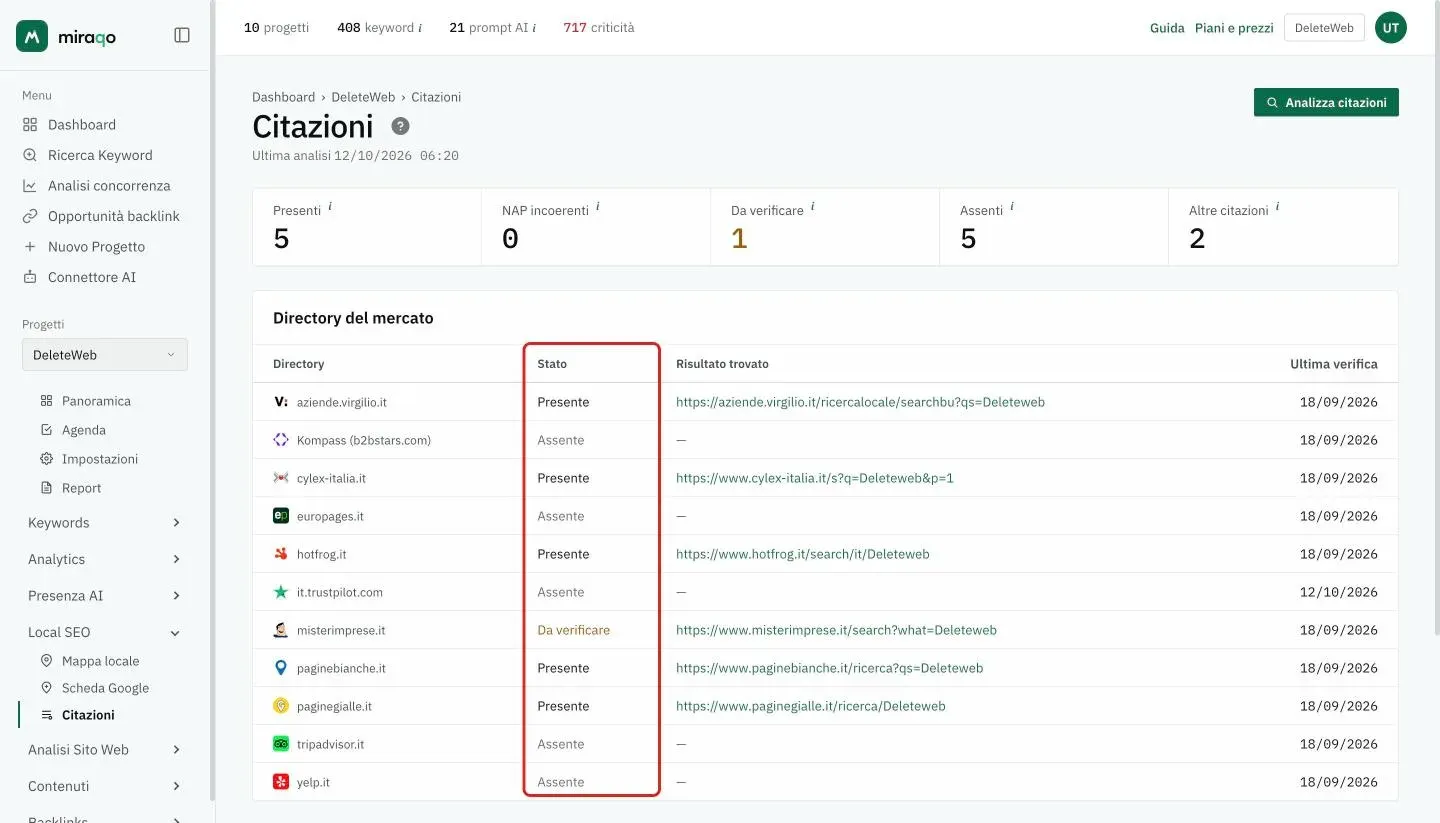Expand the Analytics sidebar section
The height and width of the screenshot is (823, 1440).
[x=104, y=559]
